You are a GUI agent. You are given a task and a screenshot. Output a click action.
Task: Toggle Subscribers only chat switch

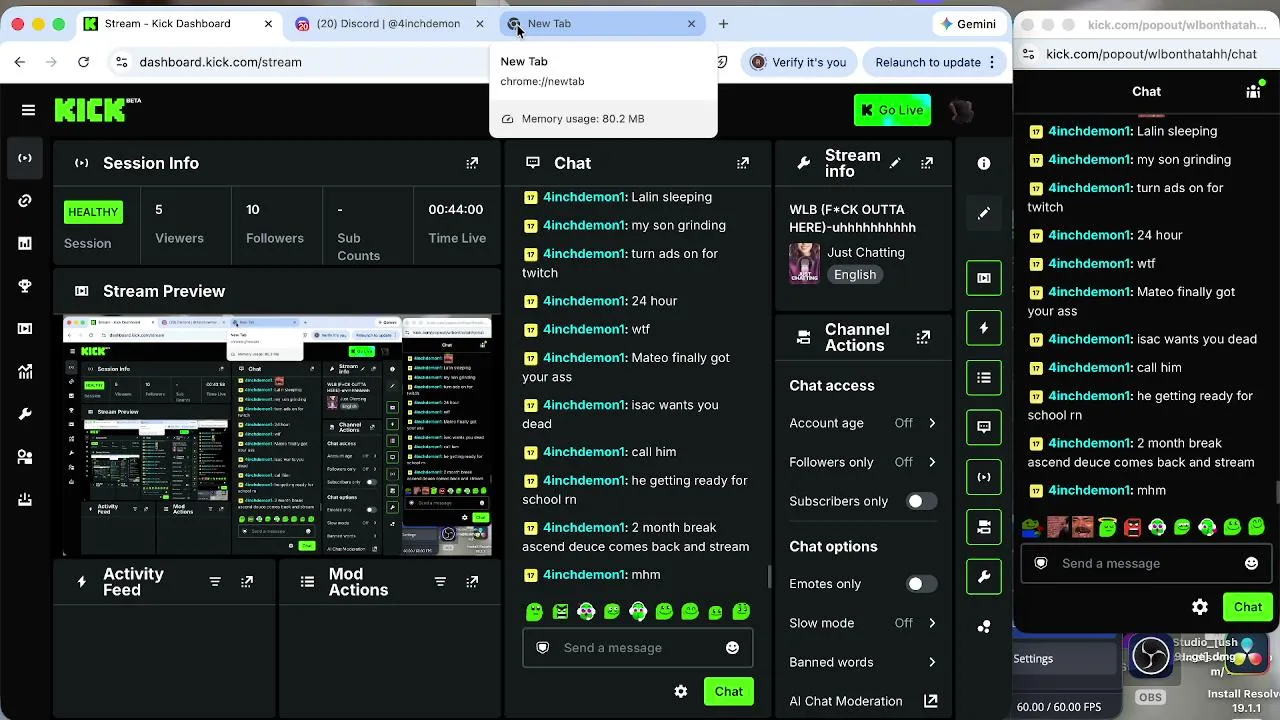click(921, 502)
